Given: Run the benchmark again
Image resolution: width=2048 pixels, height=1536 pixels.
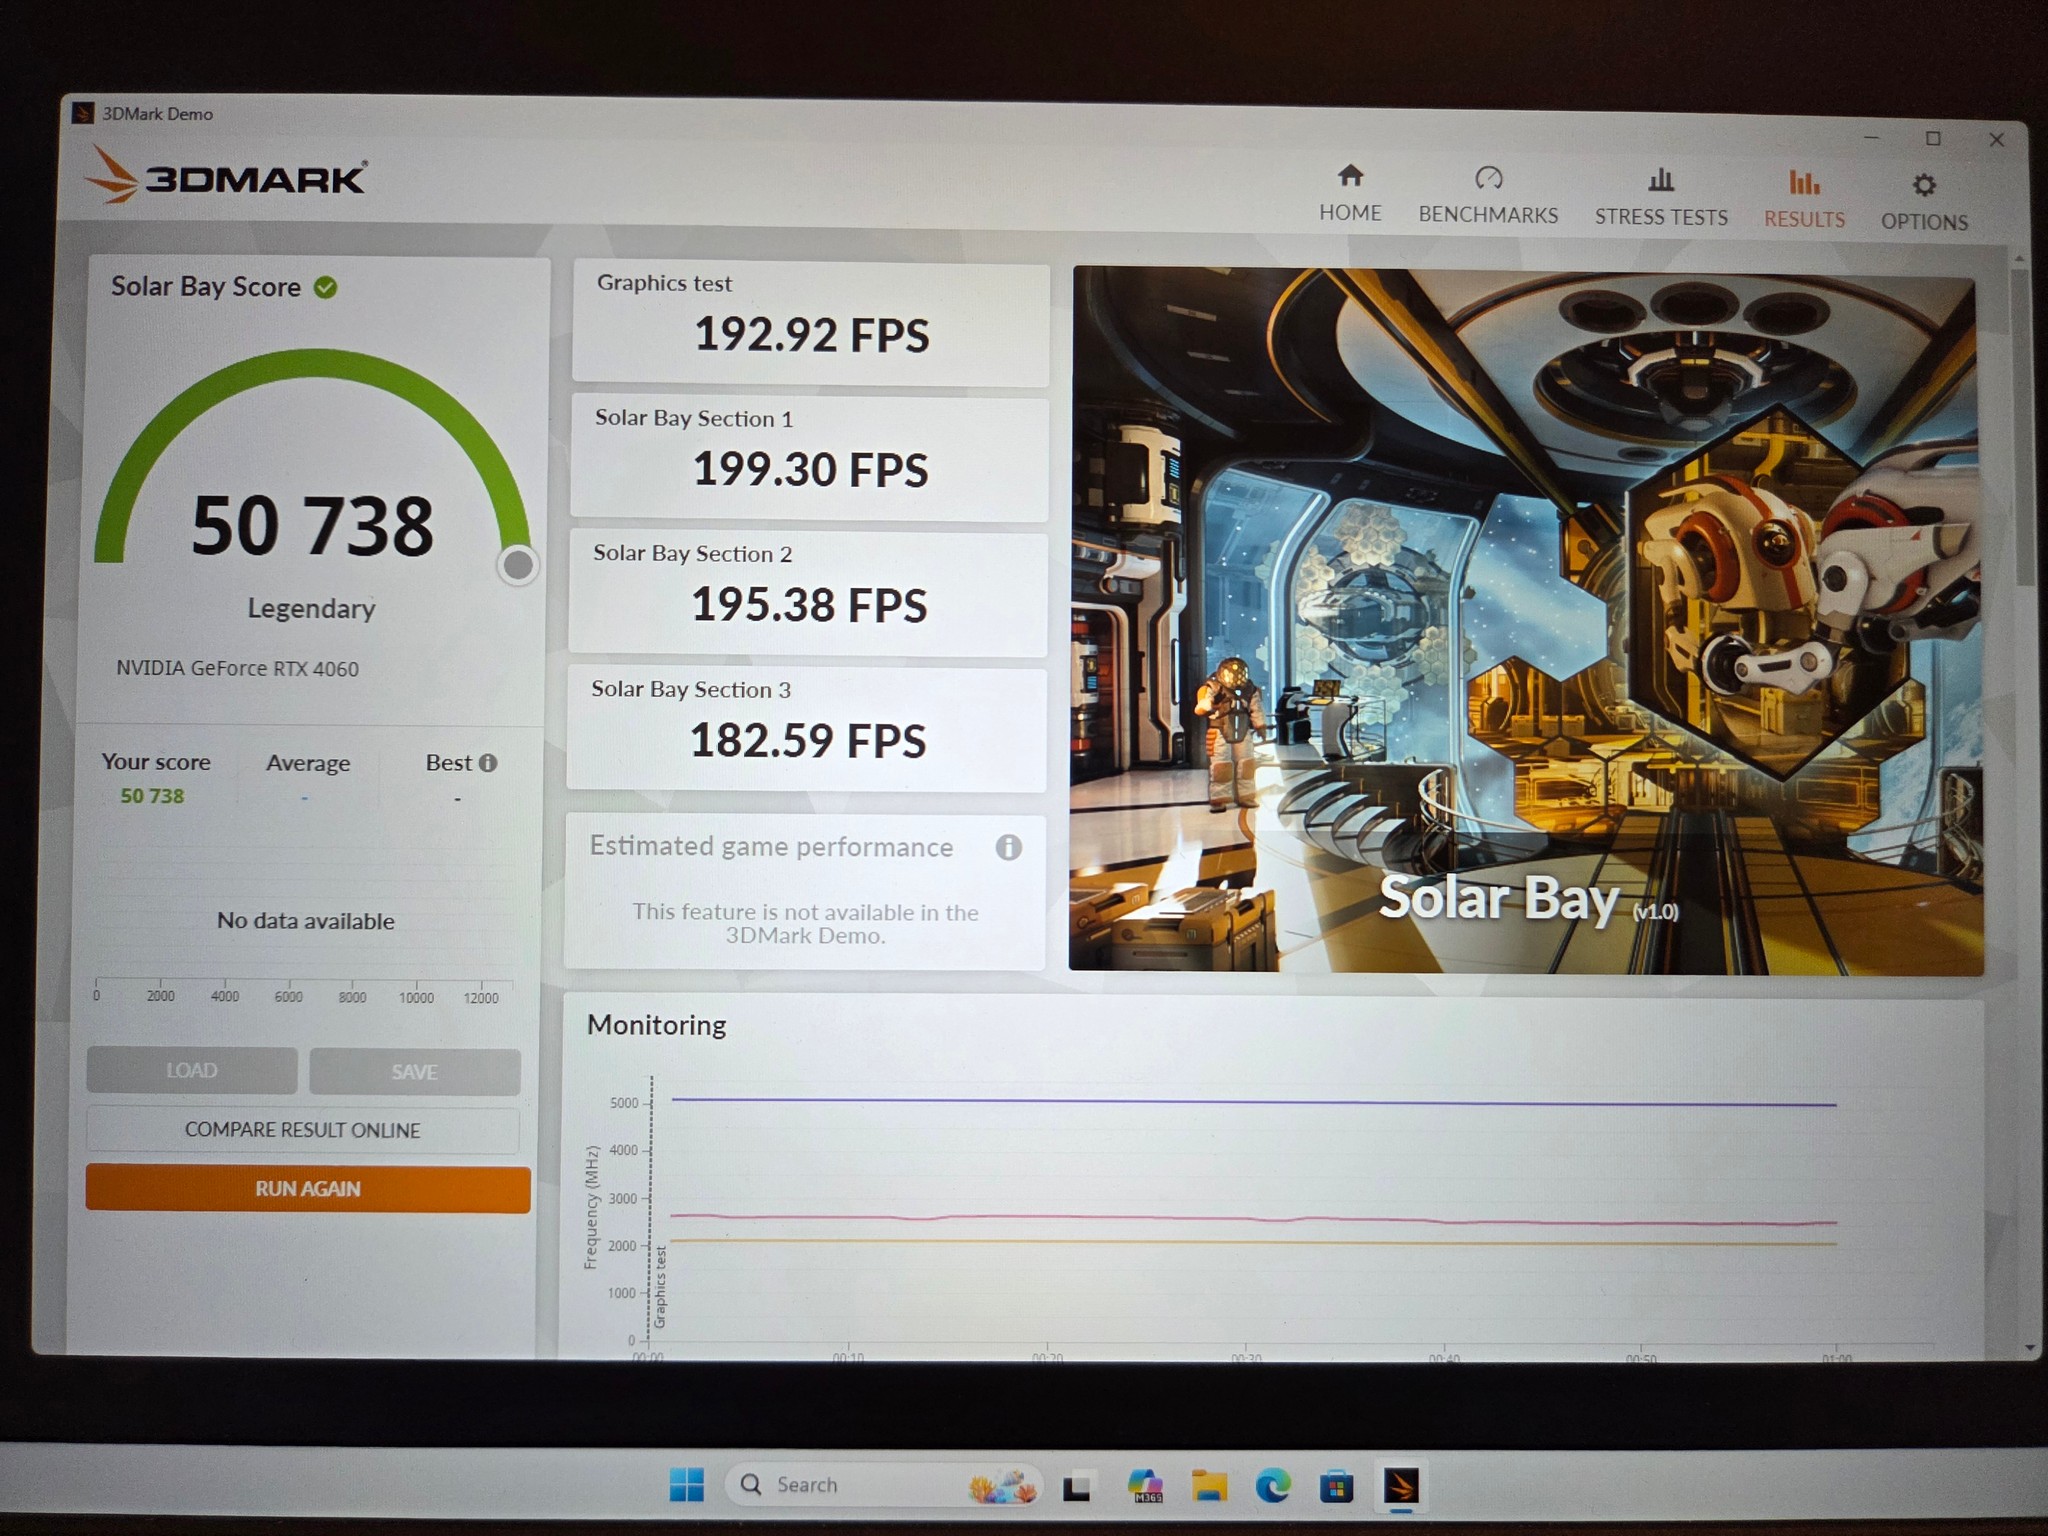Looking at the screenshot, I should click(x=308, y=1189).
